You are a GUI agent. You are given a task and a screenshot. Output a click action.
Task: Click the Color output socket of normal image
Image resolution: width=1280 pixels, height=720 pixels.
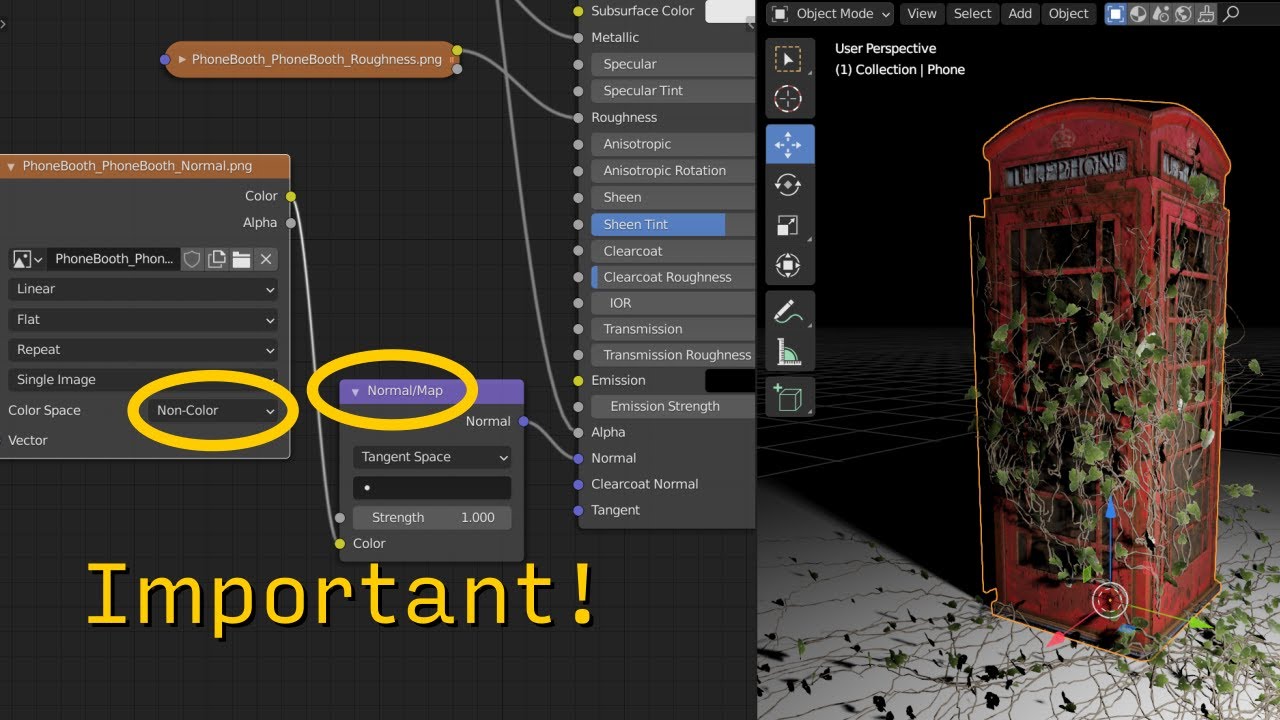[x=291, y=196]
